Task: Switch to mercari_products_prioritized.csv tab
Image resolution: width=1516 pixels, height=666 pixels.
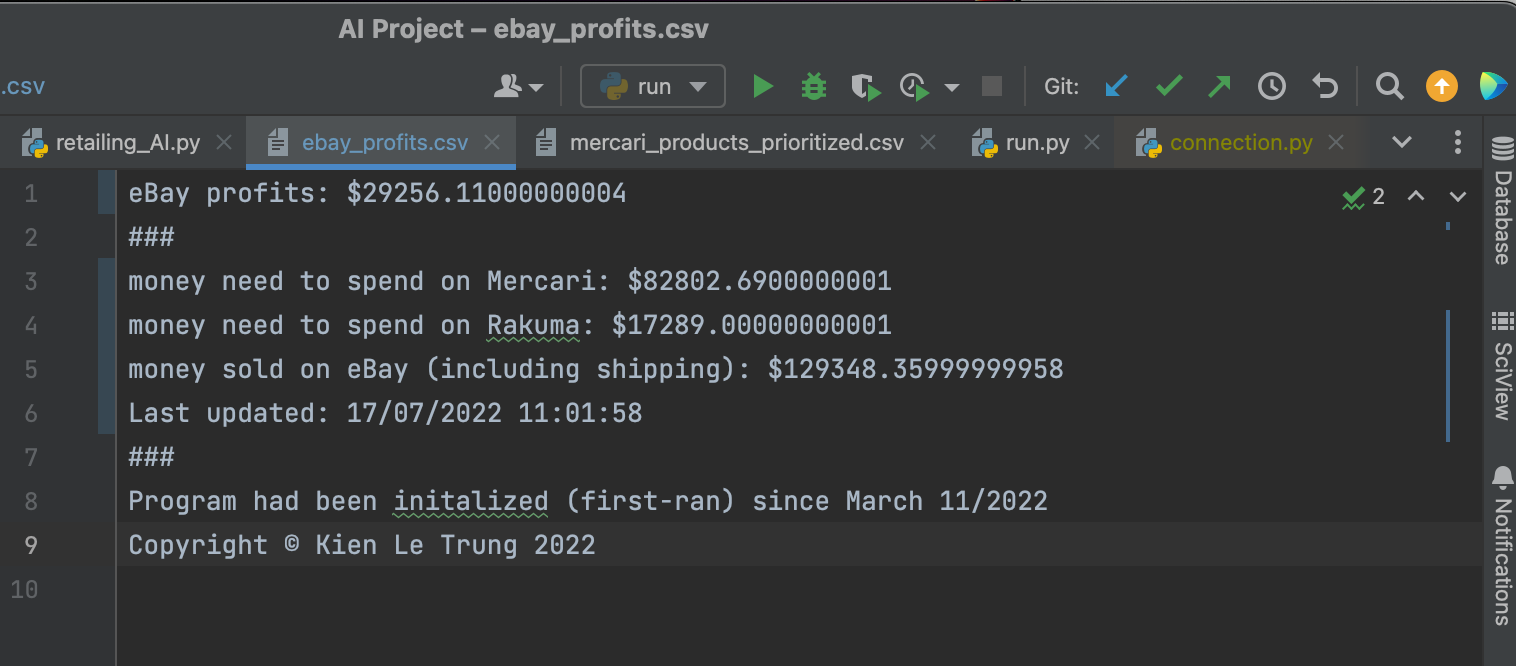Action: point(736,143)
